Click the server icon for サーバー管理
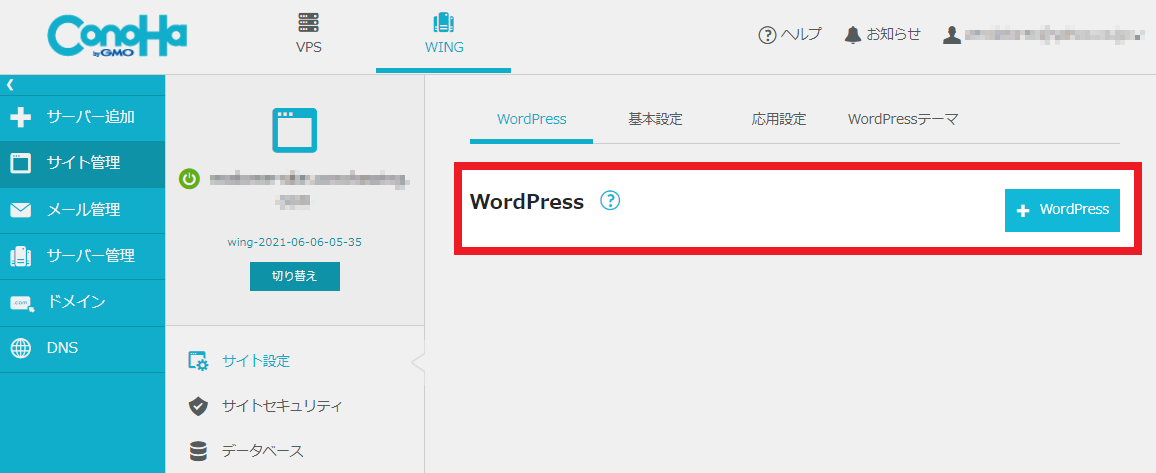The height and width of the screenshot is (473, 1156). click(x=21, y=256)
